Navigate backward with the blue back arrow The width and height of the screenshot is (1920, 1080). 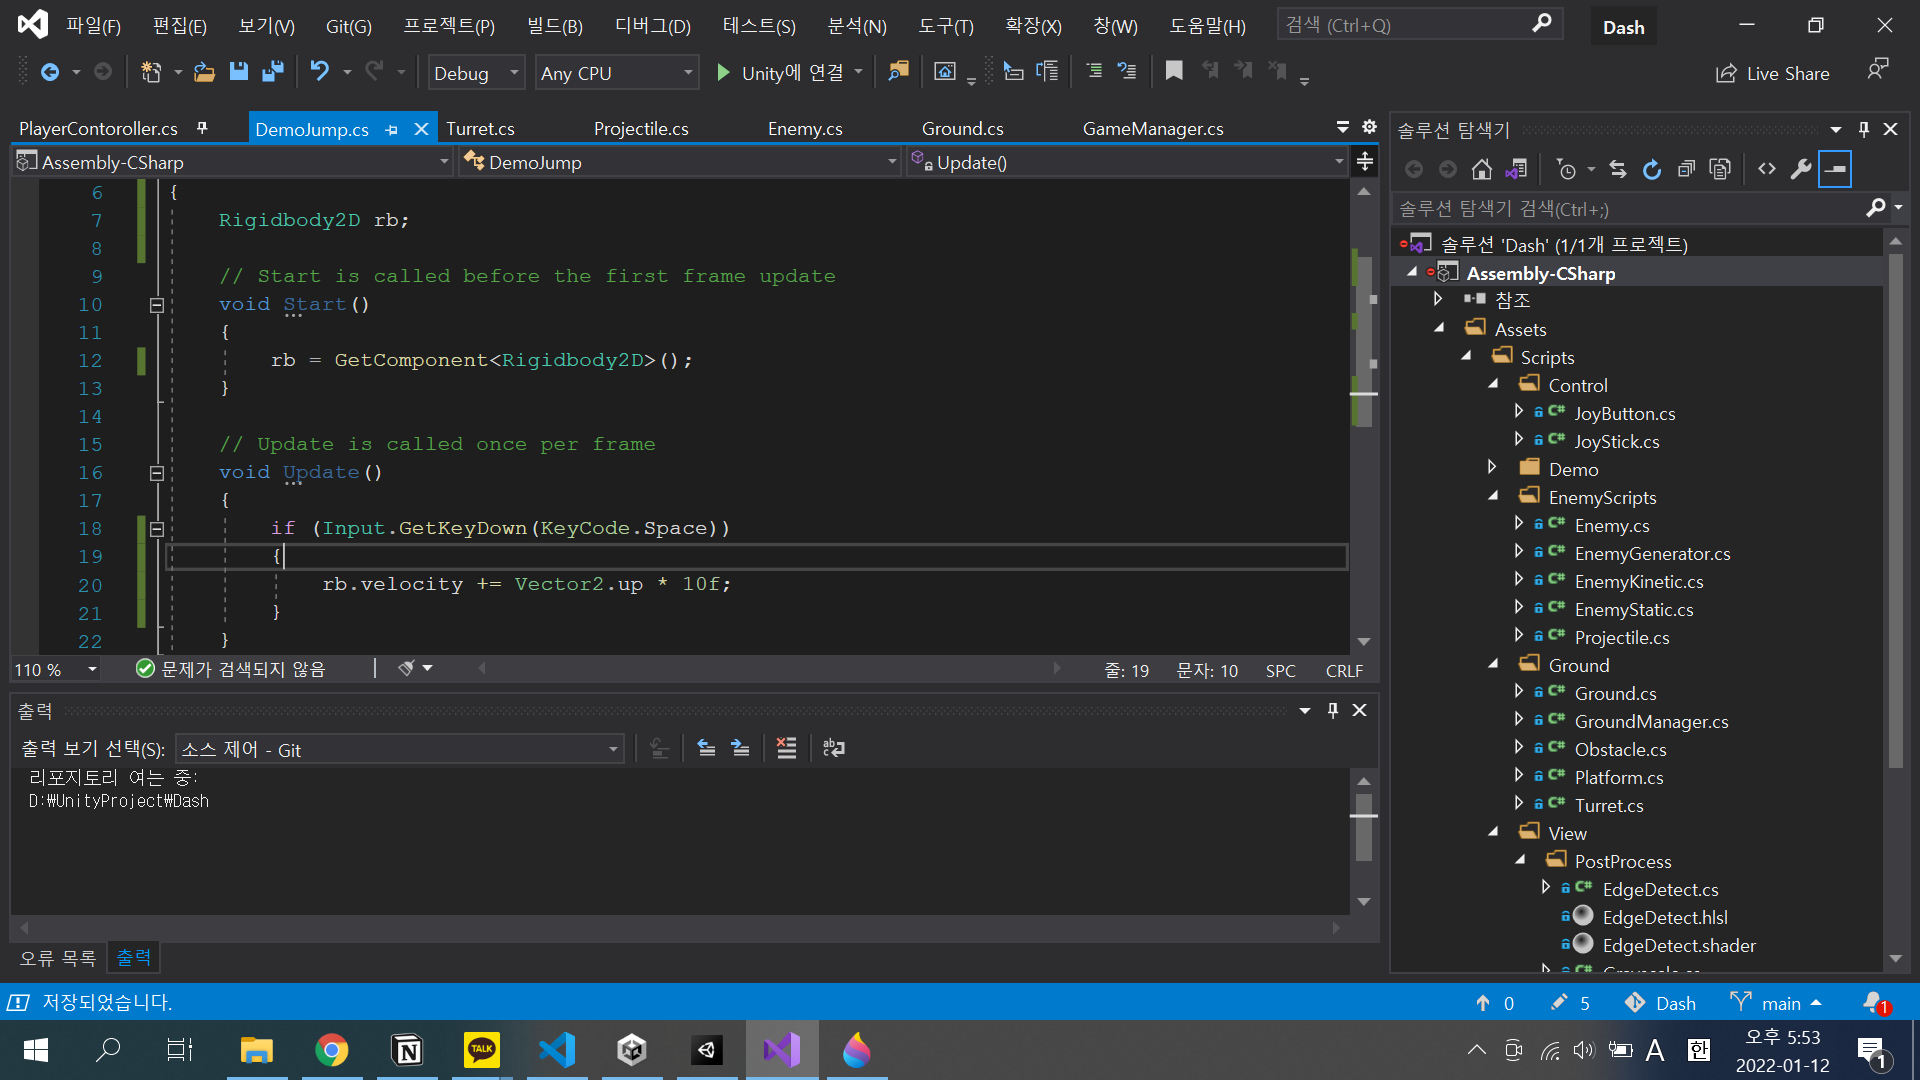click(49, 72)
